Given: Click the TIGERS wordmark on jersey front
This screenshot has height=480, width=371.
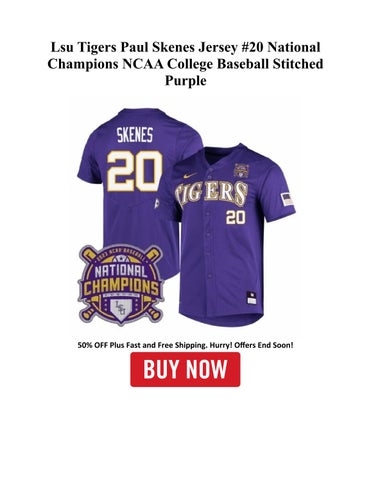Looking at the screenshot, I should (x=211, y=193).
